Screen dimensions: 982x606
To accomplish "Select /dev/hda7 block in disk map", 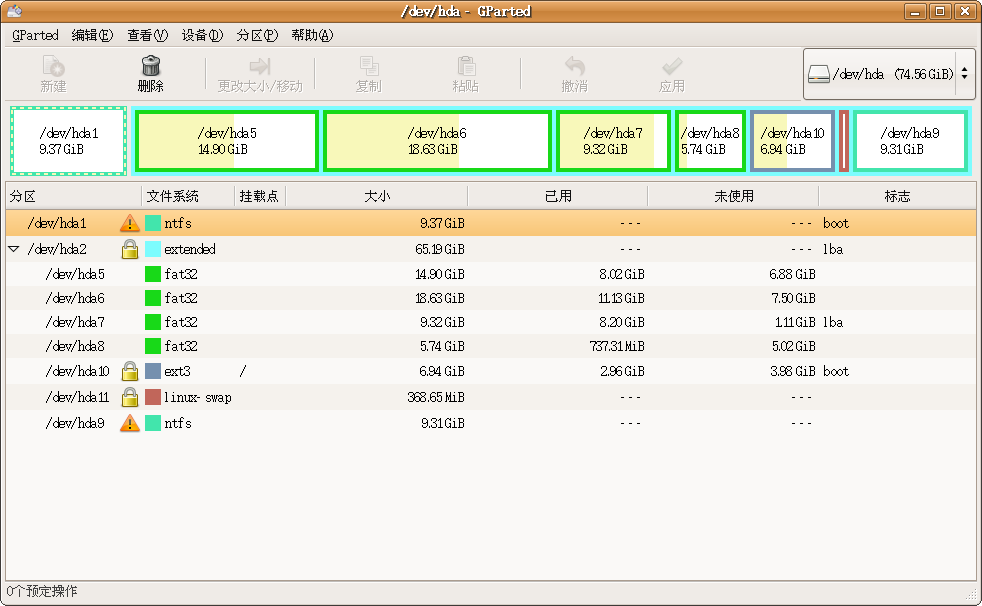I will [x=613, y=141].
